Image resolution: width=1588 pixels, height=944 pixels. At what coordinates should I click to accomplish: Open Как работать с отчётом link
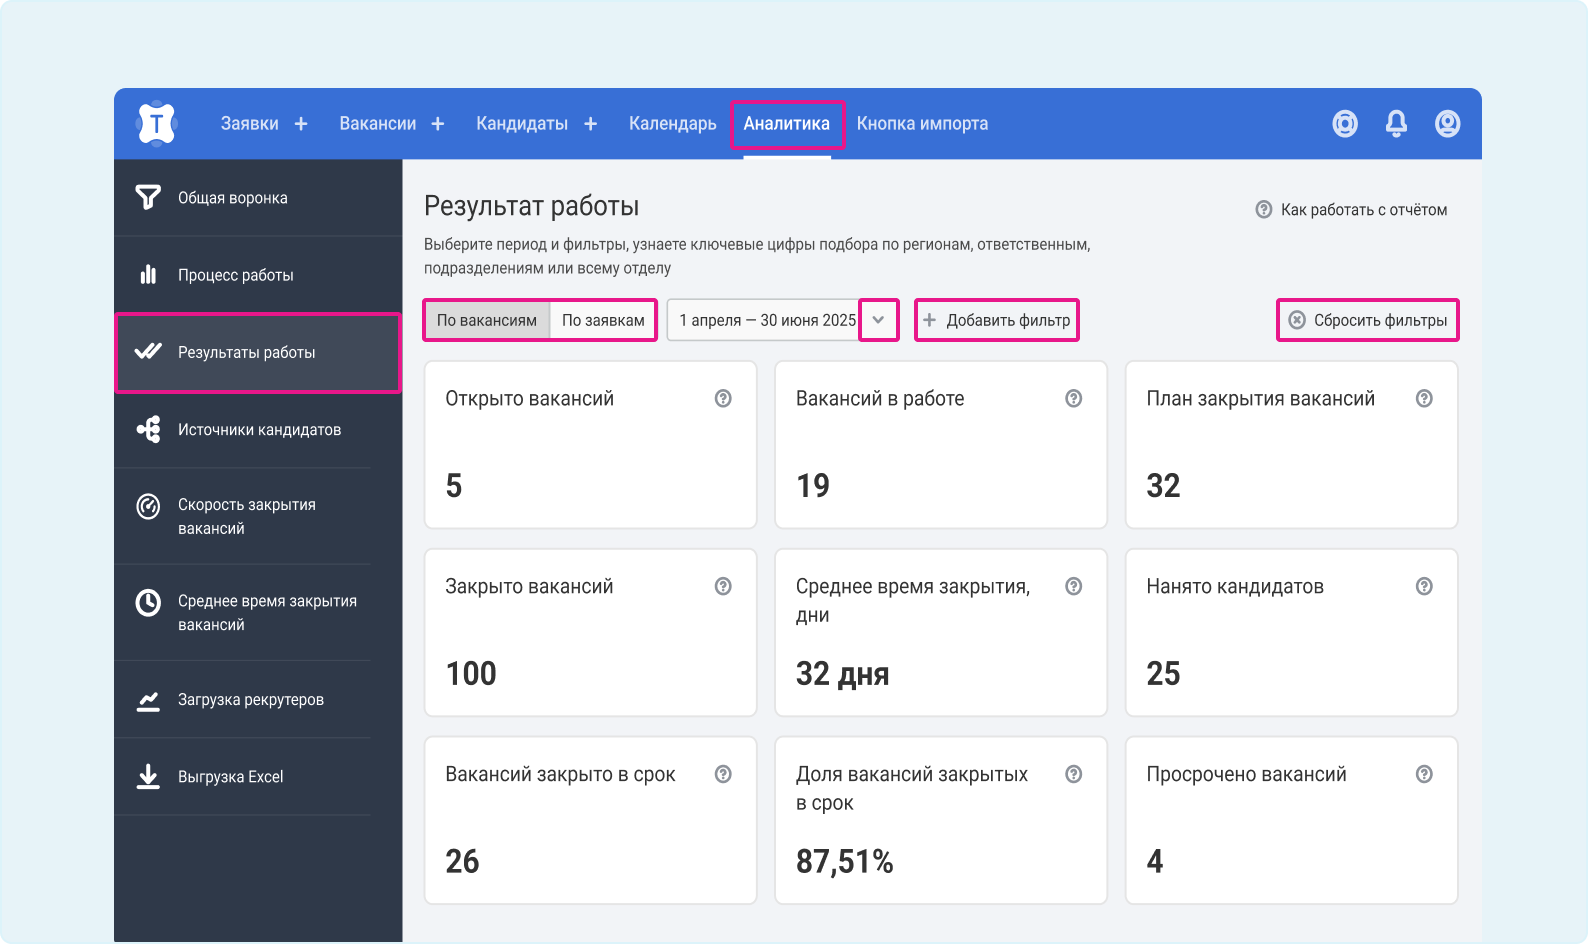click(x=1352, y=210)
